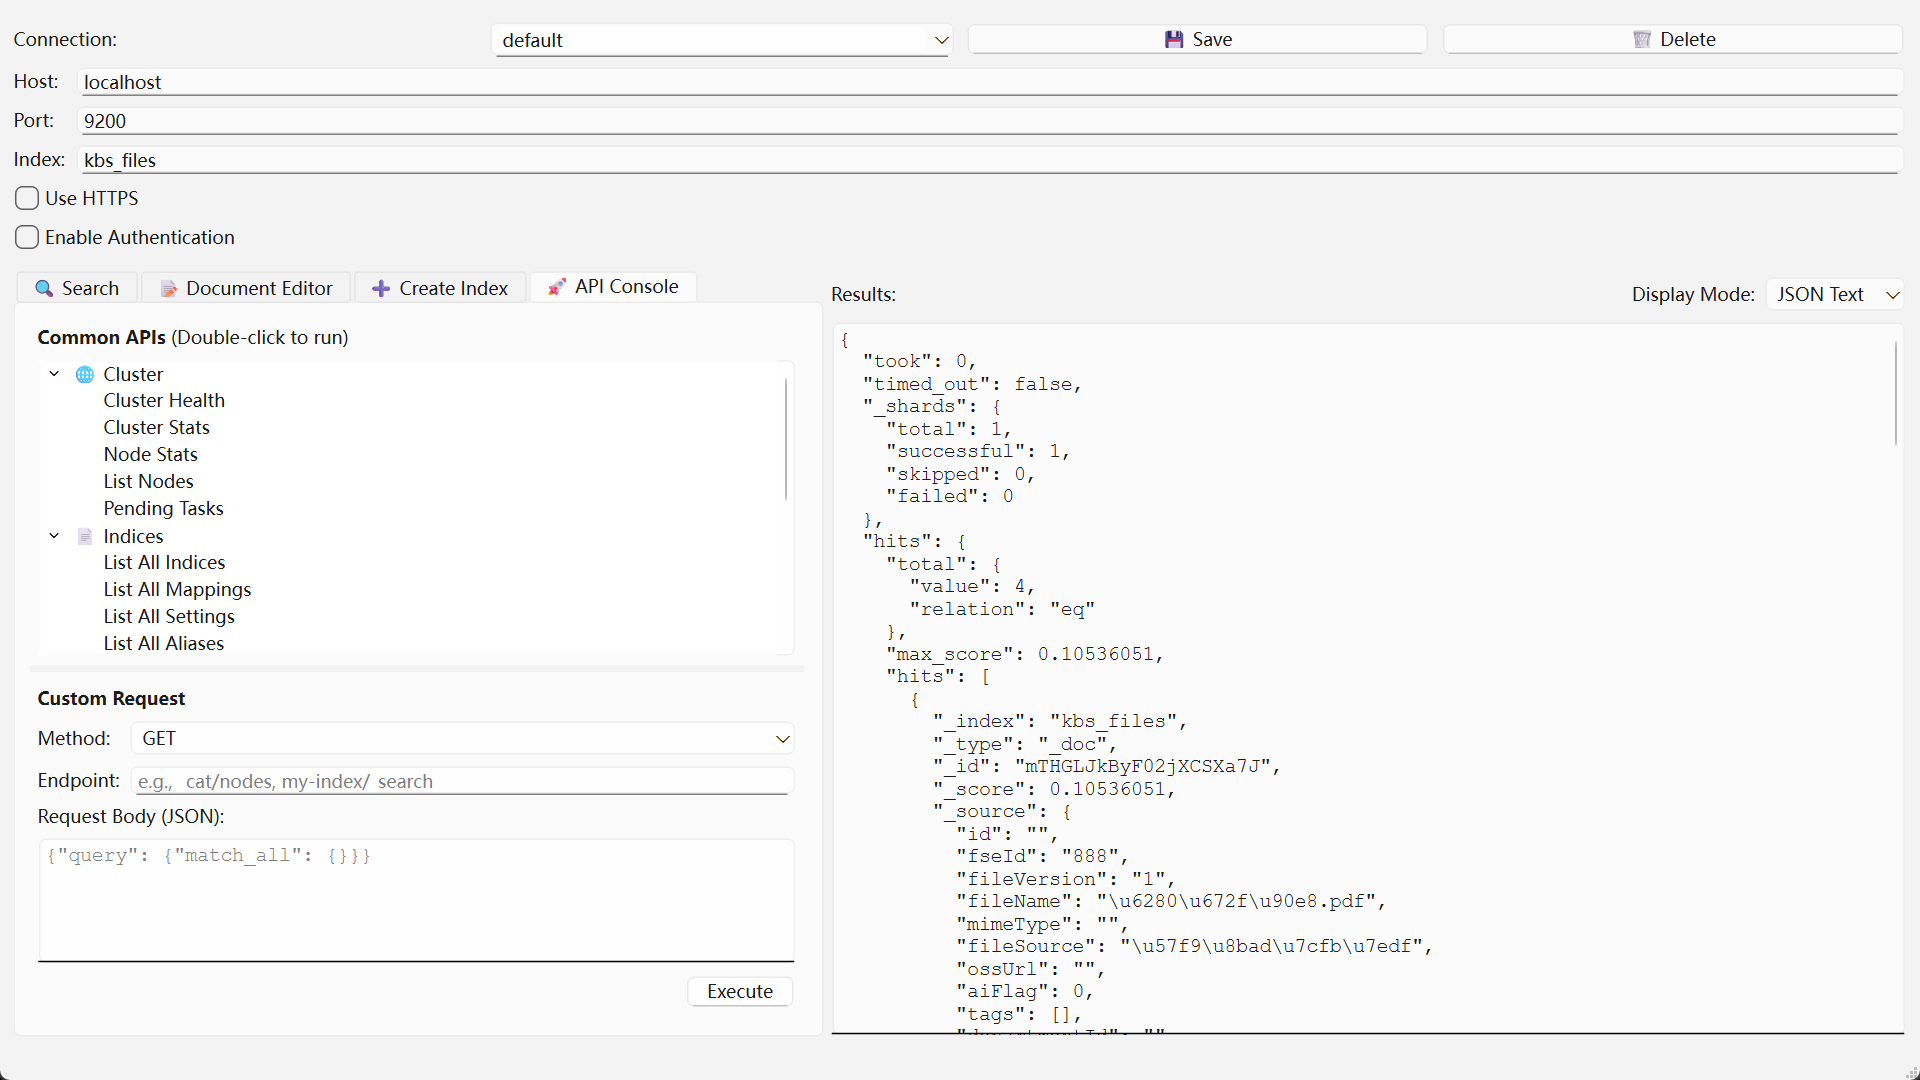
Task: Click the trash can Delete icon
Action: 1642,40
